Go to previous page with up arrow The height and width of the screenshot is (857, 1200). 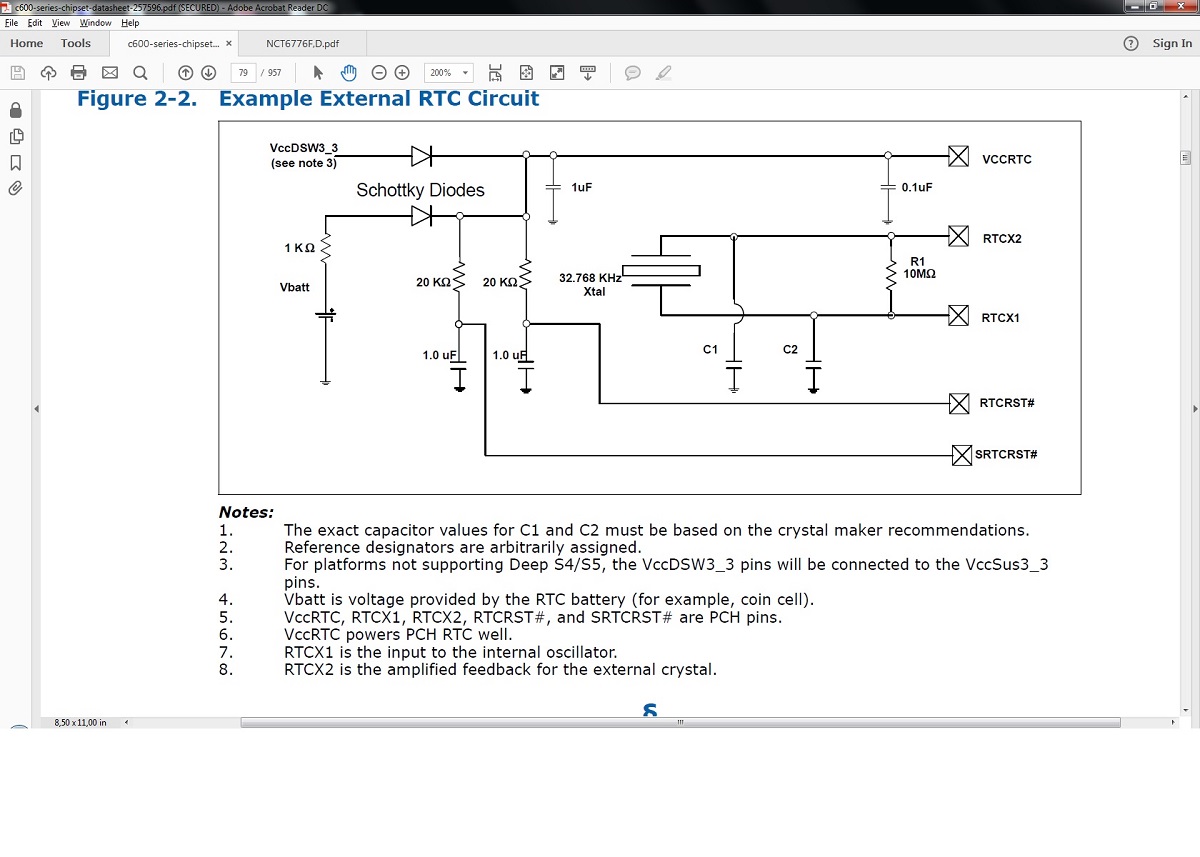pos(185,72)
